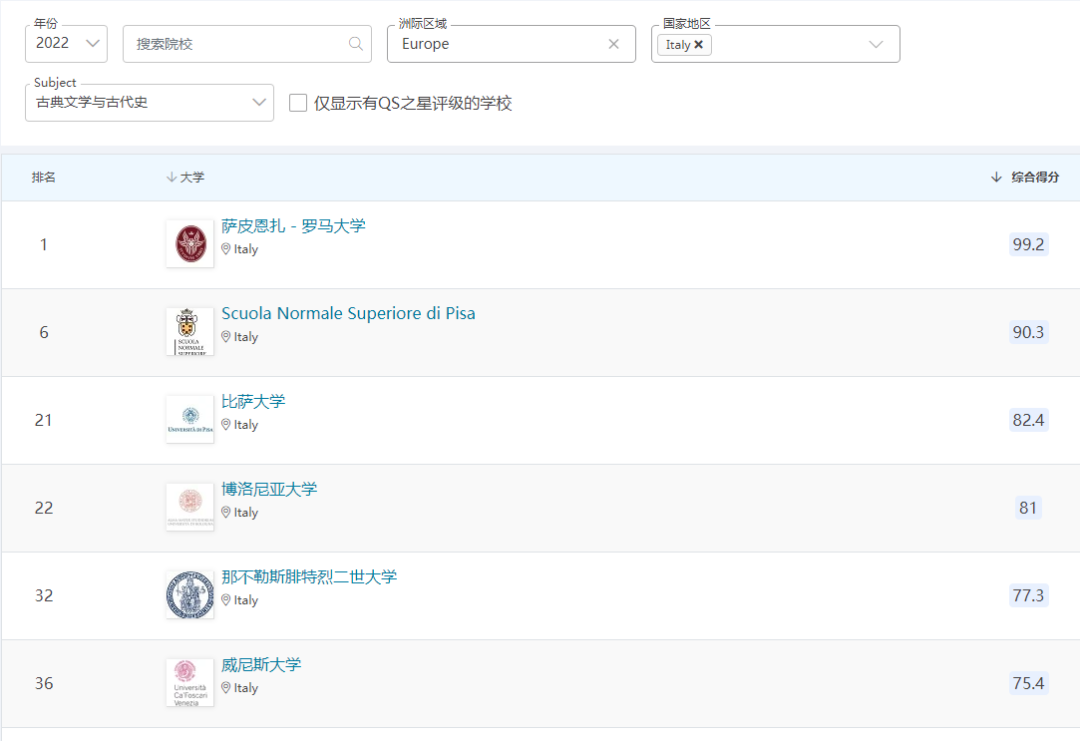Click the rank column header
The height and width of the screenshot is (741, 1080).
pyautogui.click(x=43, y=178)
